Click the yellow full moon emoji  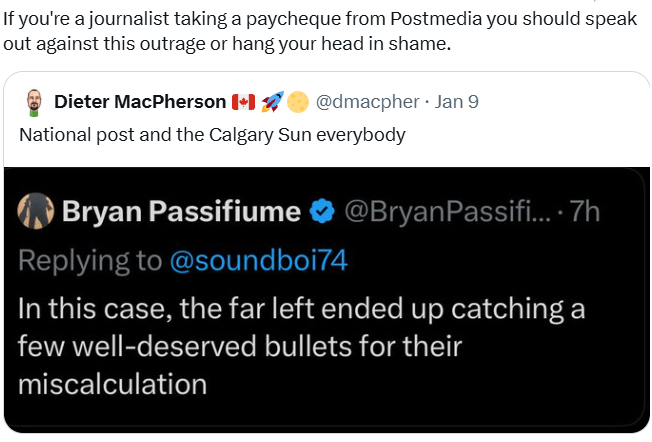pos(298,102)
